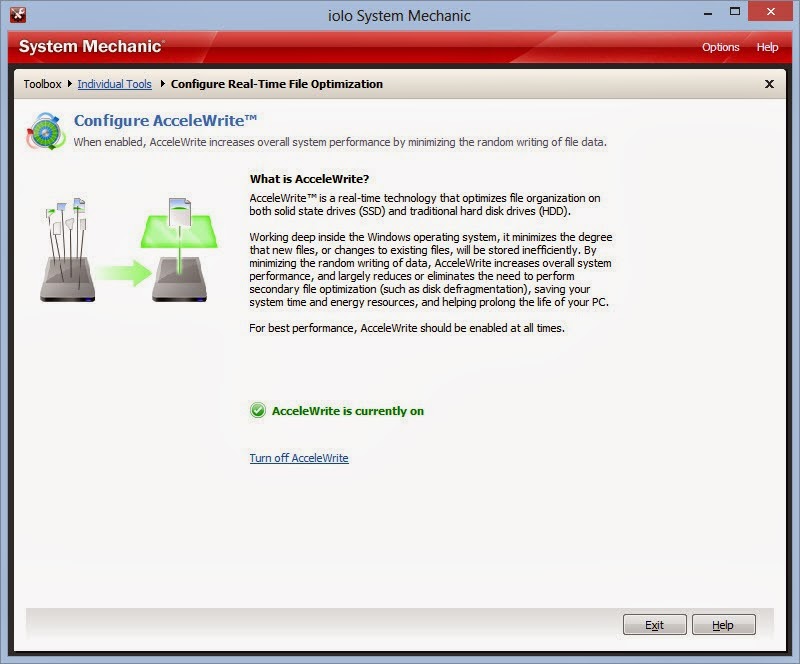
Task: Click the 'Configure Real-Time File Optimization' breadcrumb text
Action: 277,84
